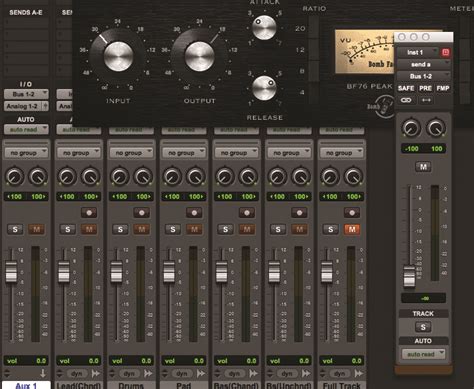474x389 pixels.
Task: Click the red target icon in send window
Action: point(446,52)
